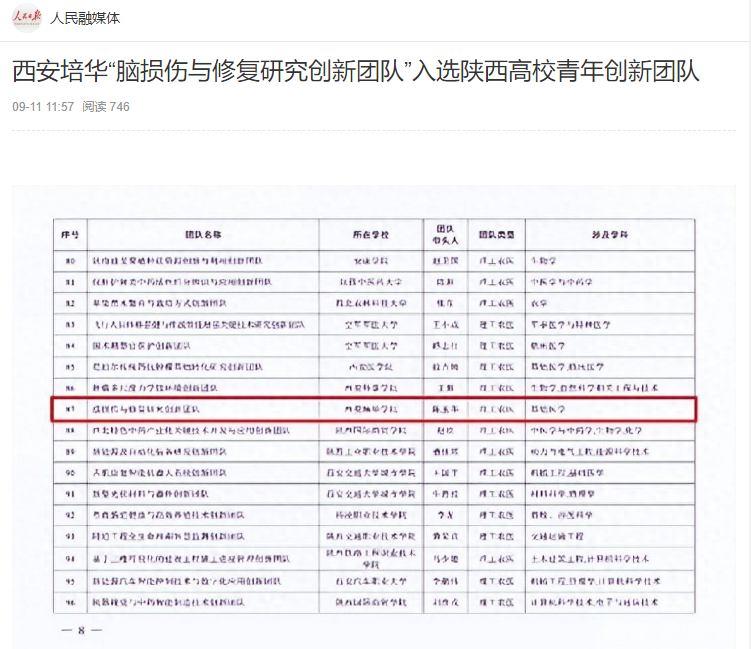Click the People's Daily logo avatar
This screenshot has width=751, height=649.
point(27,18)
